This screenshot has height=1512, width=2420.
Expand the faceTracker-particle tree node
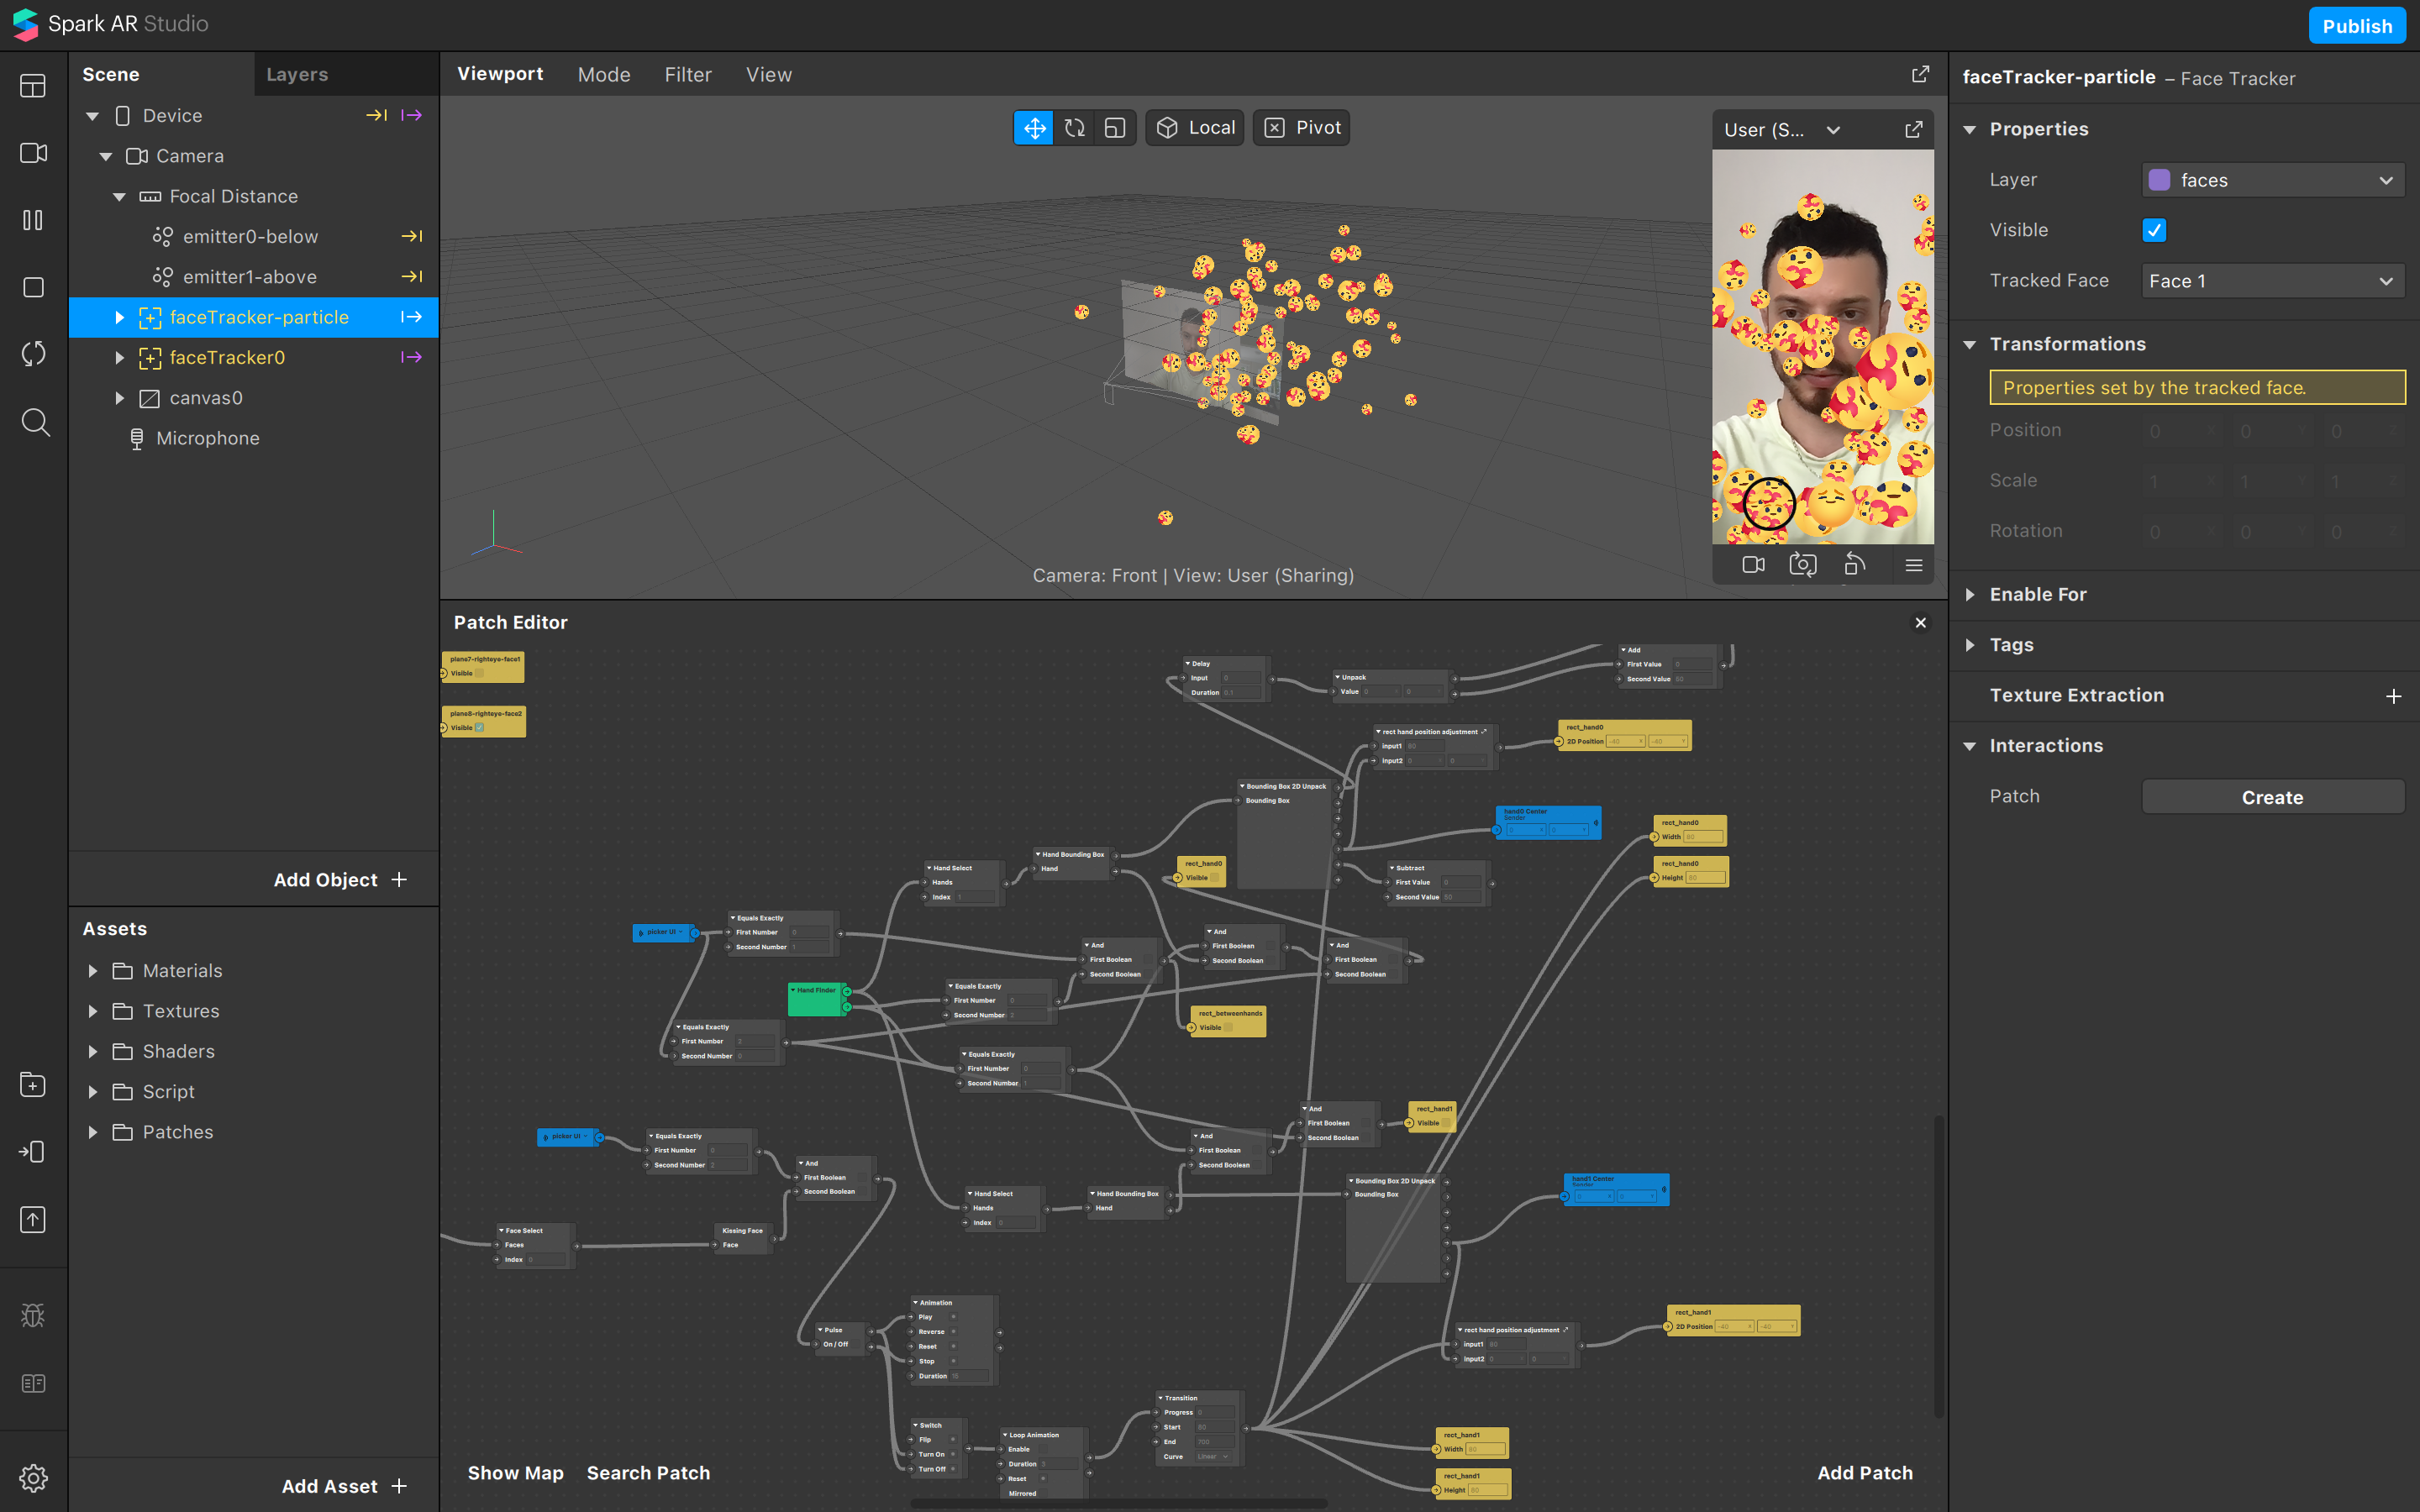[120, 318]
